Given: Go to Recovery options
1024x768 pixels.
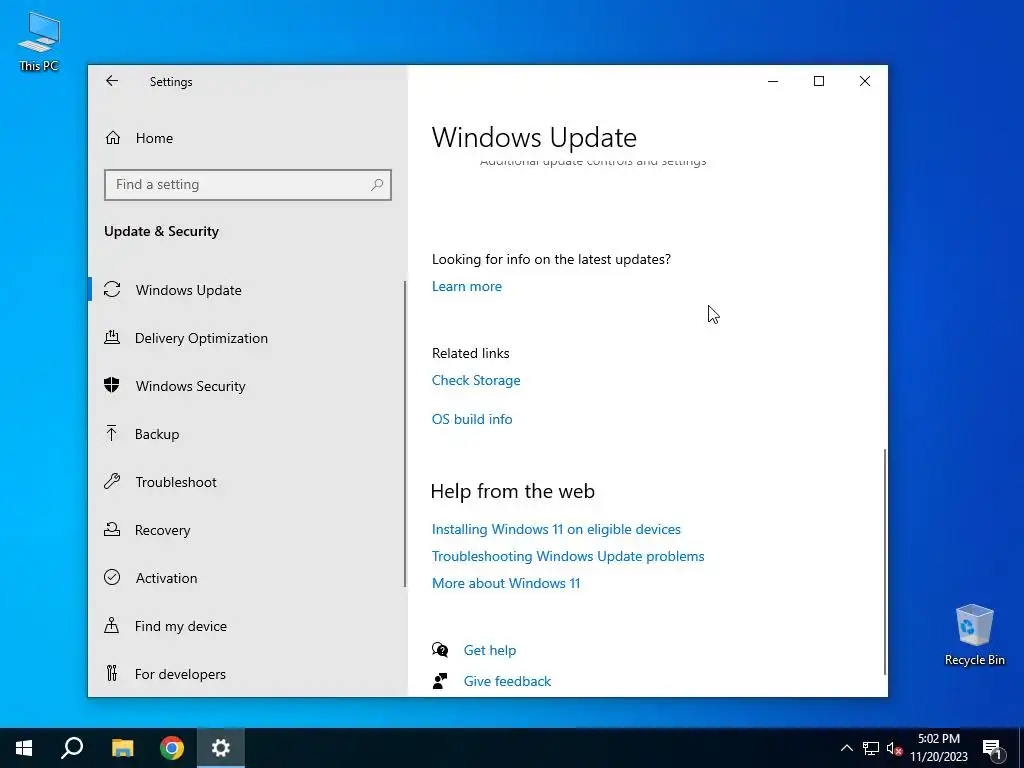Looking at the screenshot, I should 247,530.
